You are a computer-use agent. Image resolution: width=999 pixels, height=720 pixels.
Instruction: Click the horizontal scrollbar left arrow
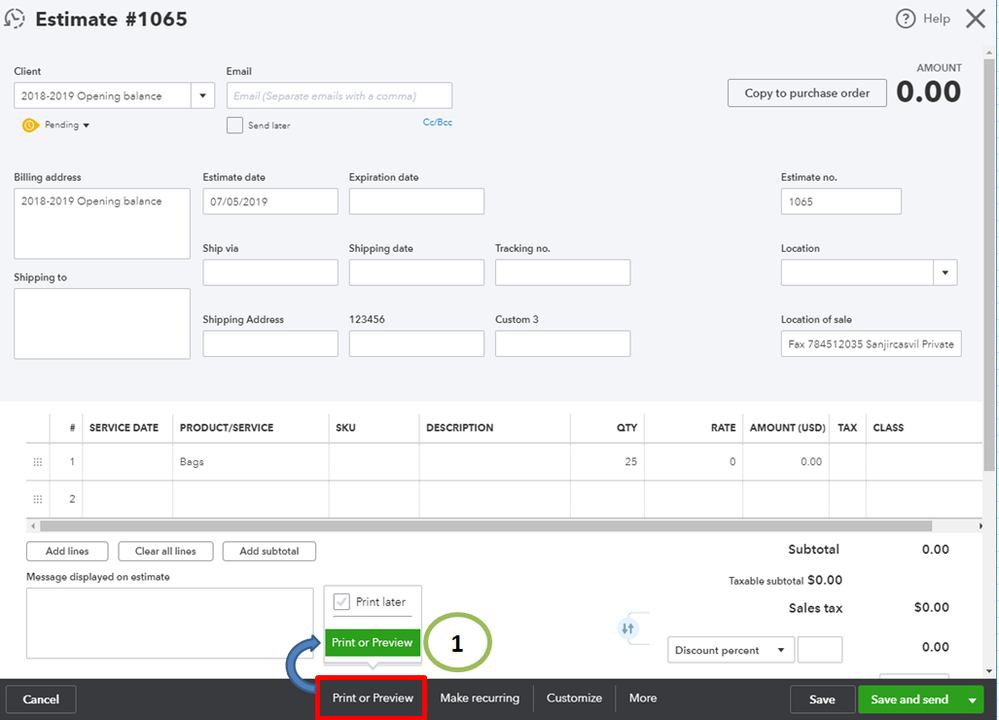[x=32, y=526]
